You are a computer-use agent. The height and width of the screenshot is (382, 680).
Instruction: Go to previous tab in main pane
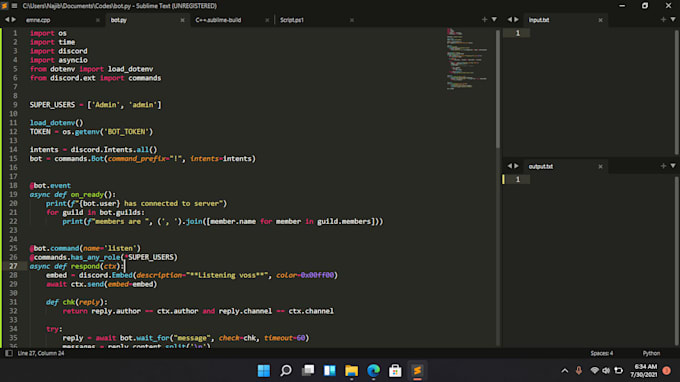coord(7,20)
